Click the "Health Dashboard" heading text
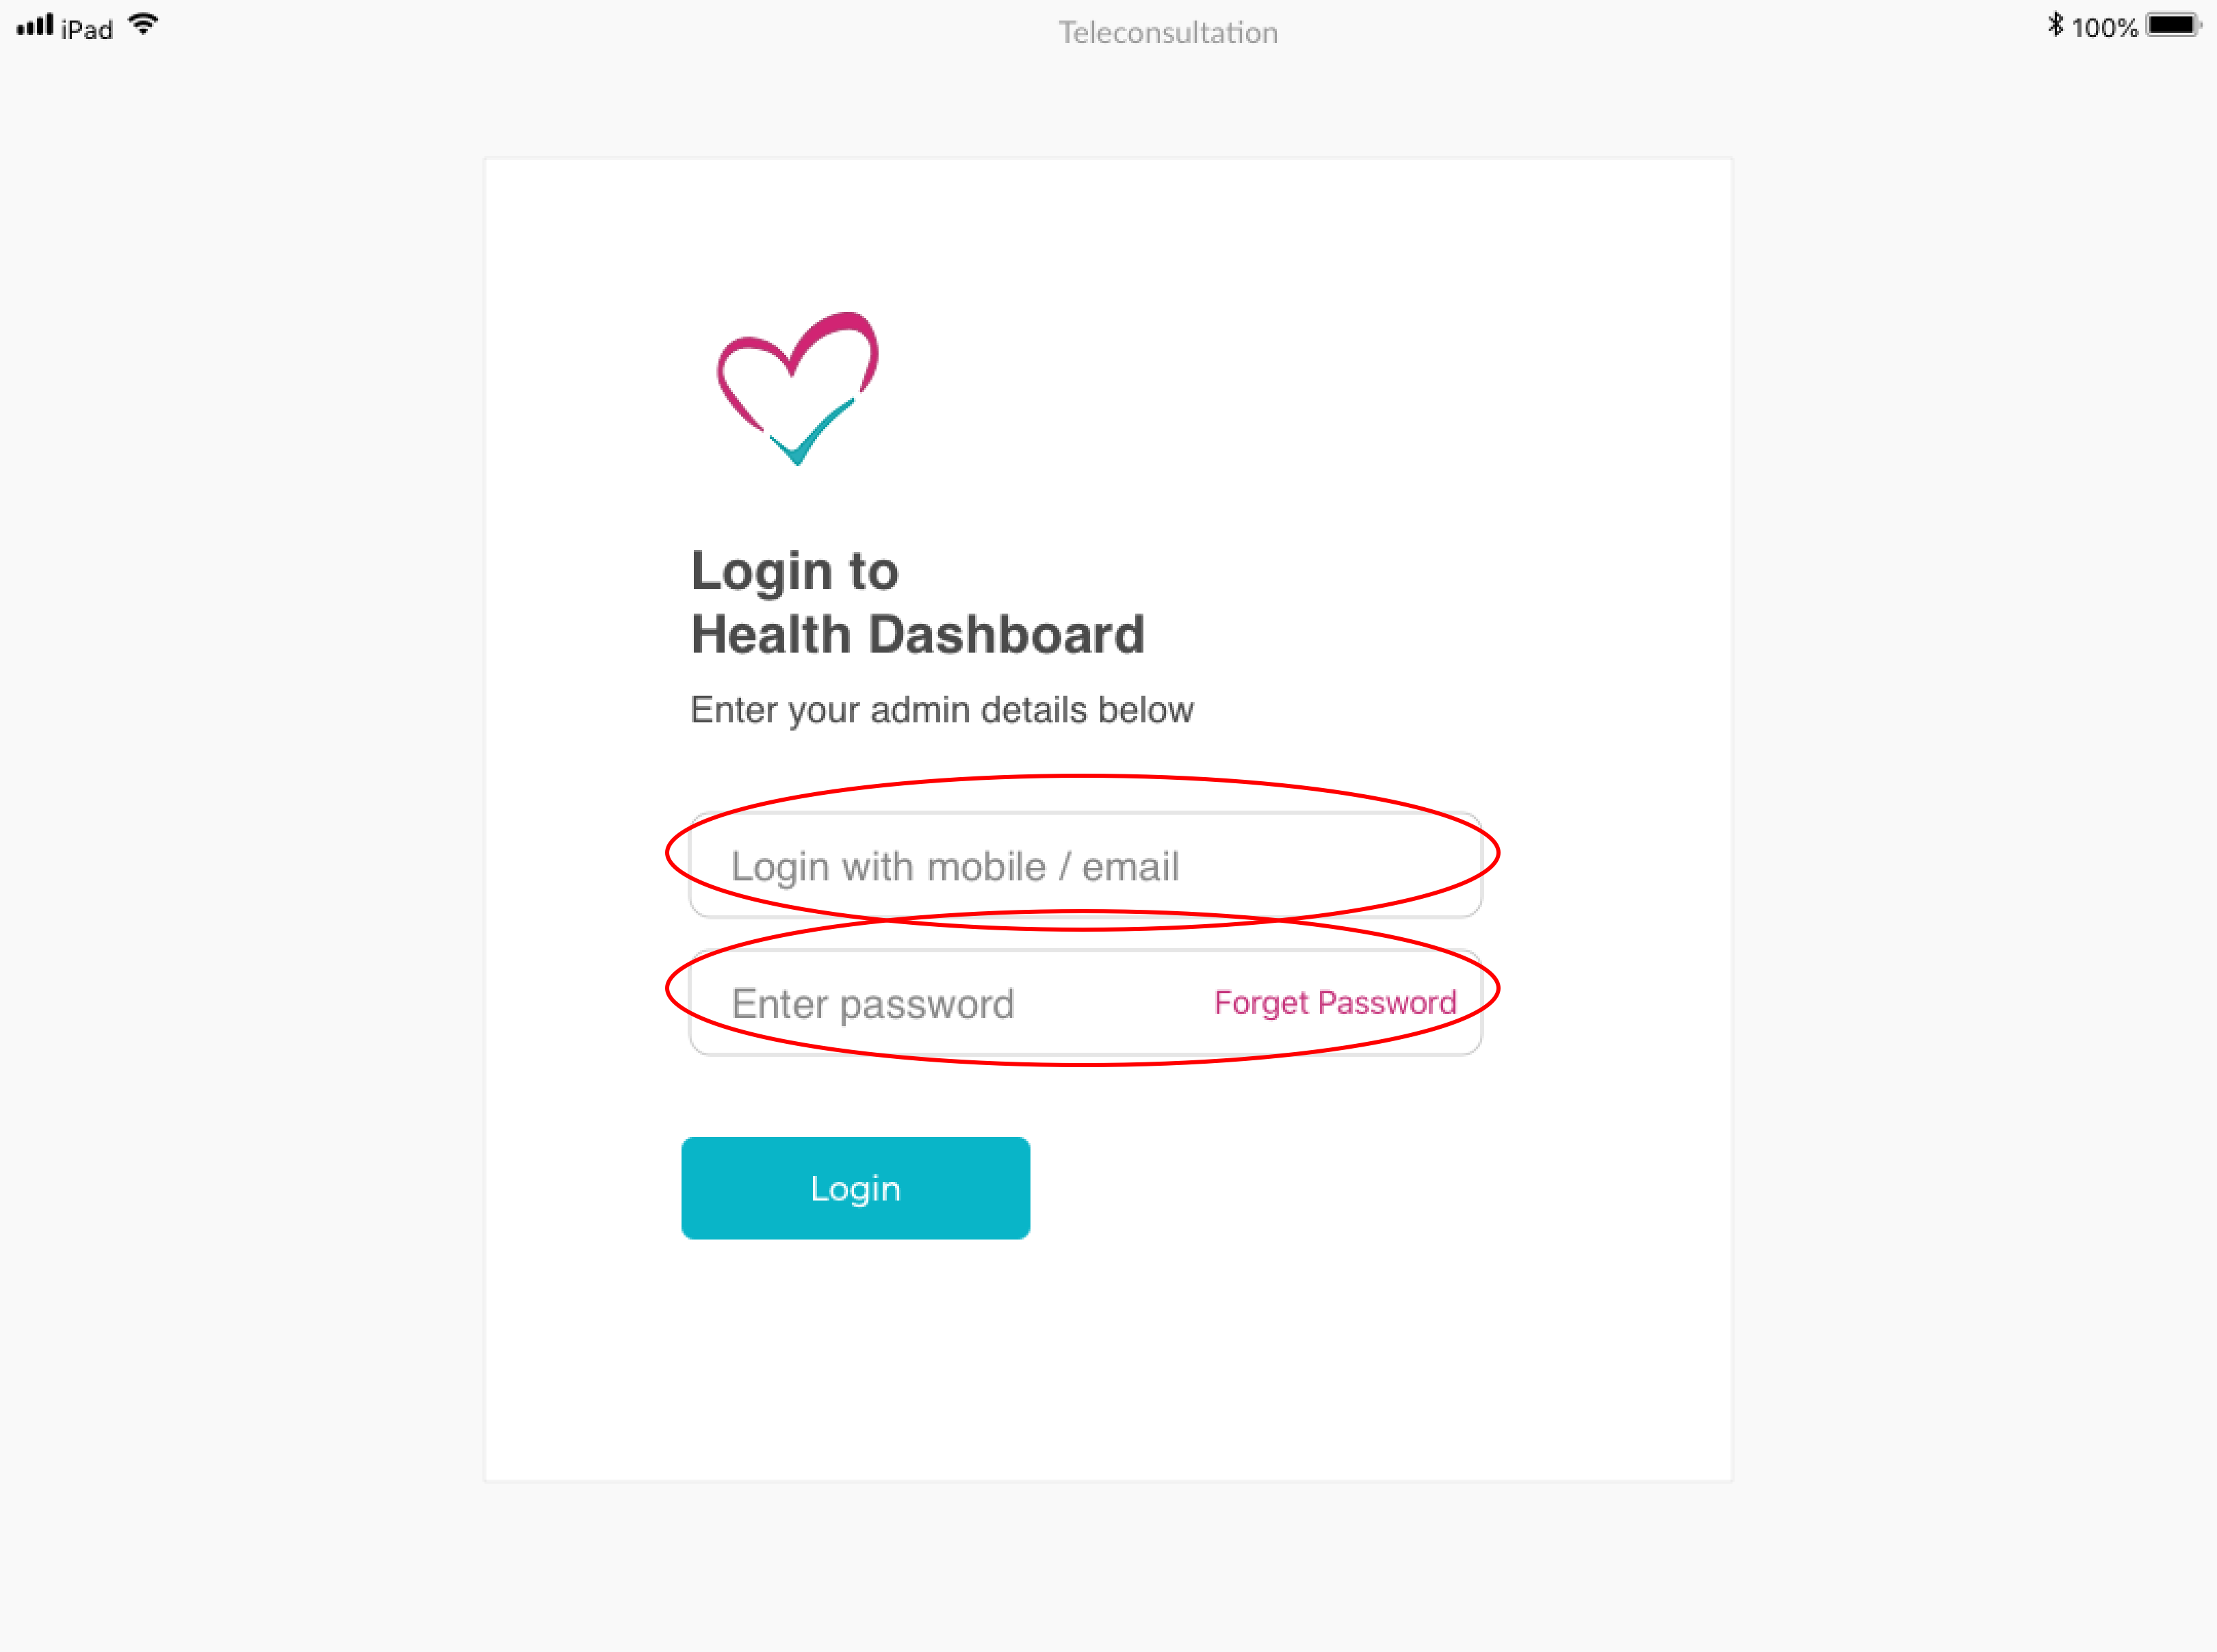This screenshot has height=1652, width=2217. tap(918, 634)
